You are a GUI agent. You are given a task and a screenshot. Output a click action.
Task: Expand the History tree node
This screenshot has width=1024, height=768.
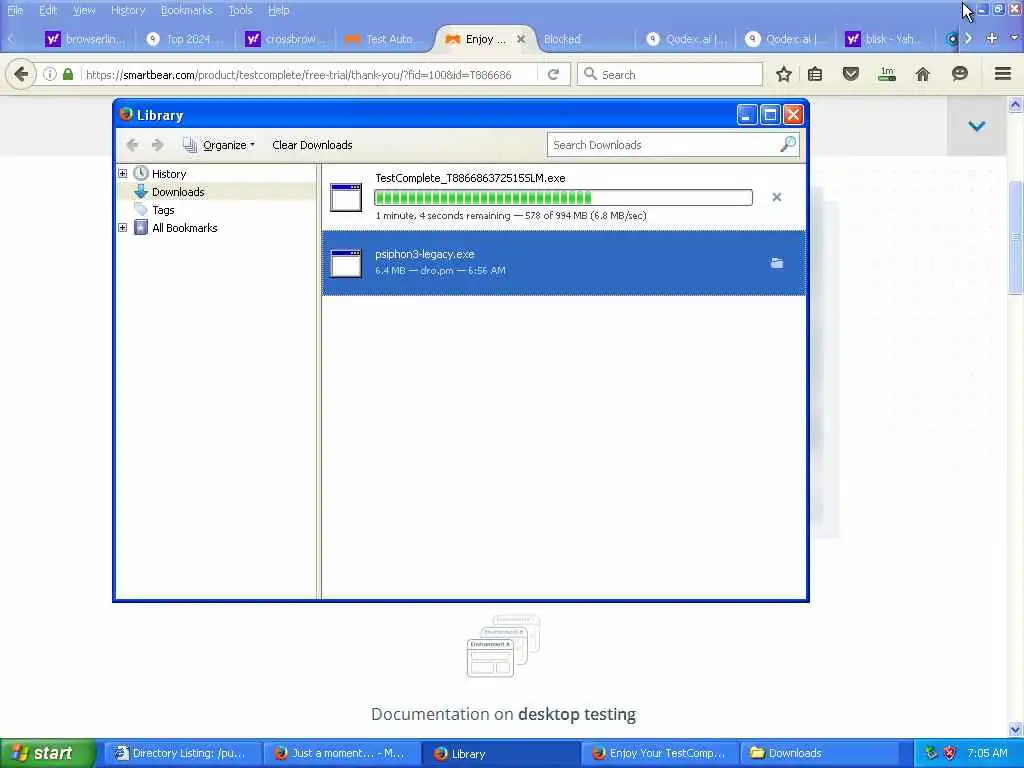(x=122, y=174)
